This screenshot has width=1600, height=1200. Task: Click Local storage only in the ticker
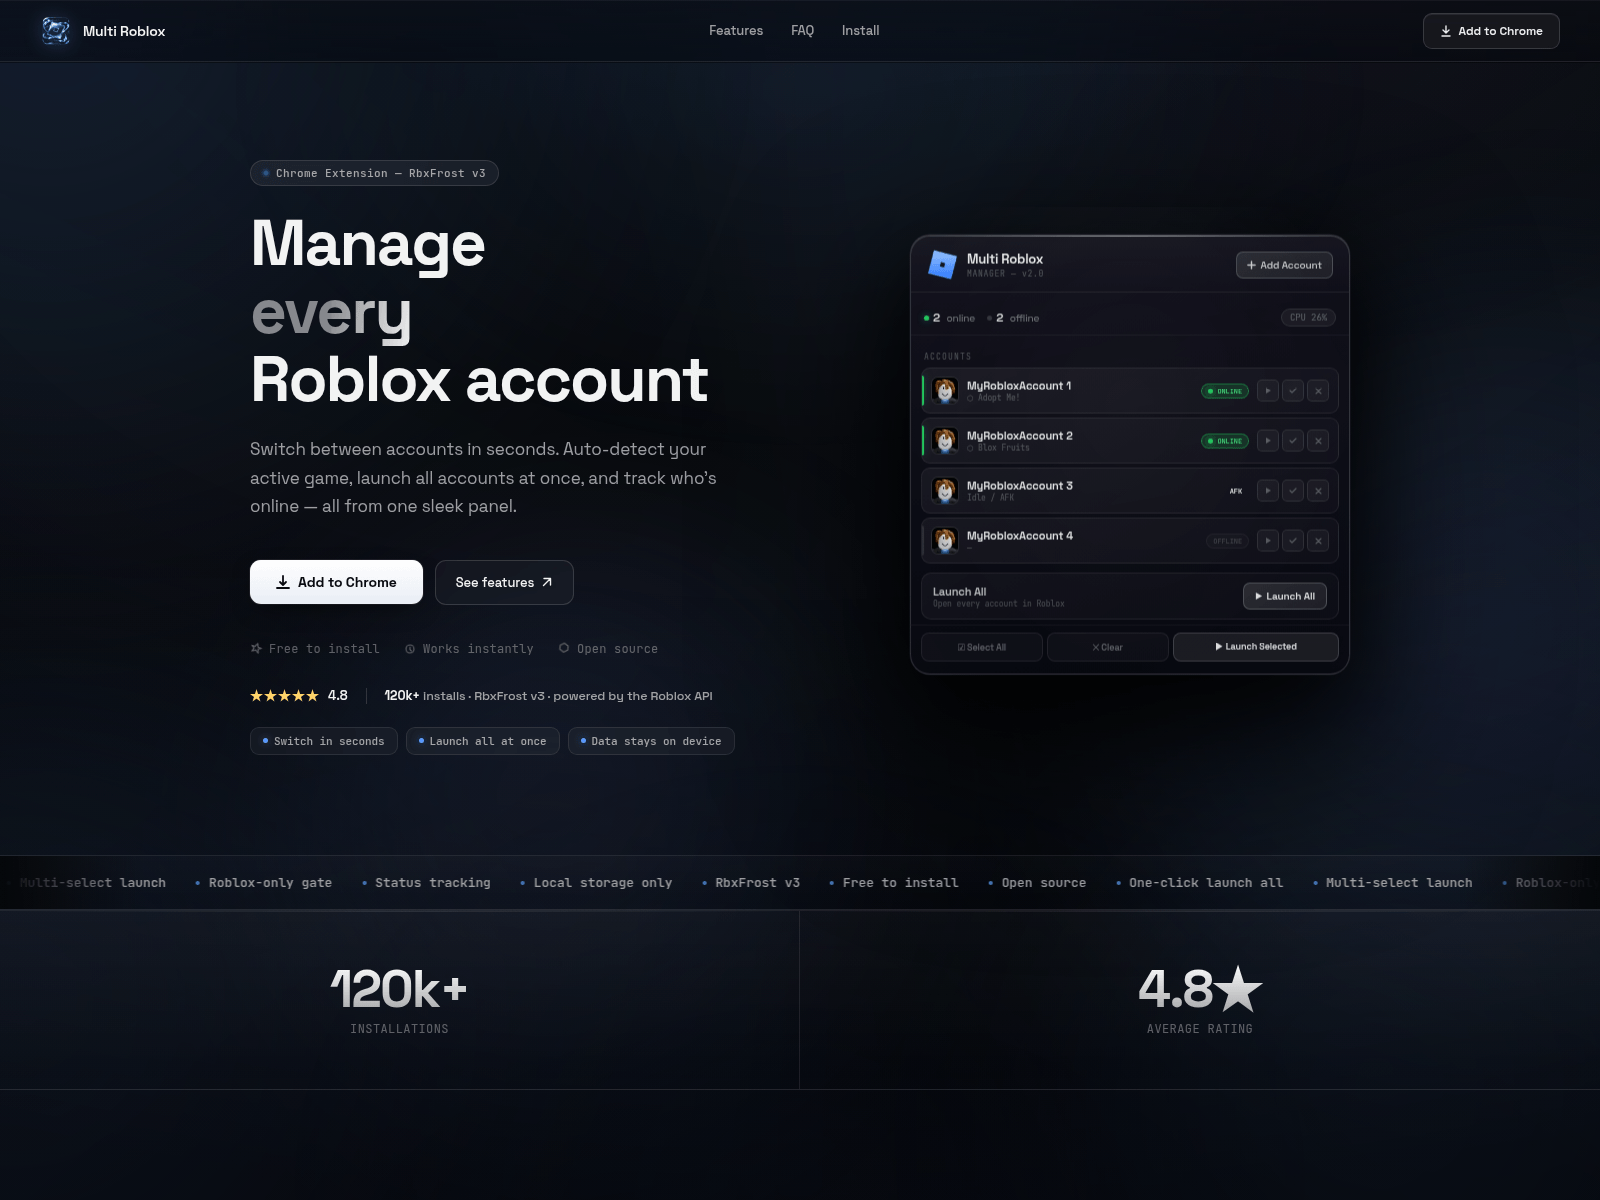[602, 883]
